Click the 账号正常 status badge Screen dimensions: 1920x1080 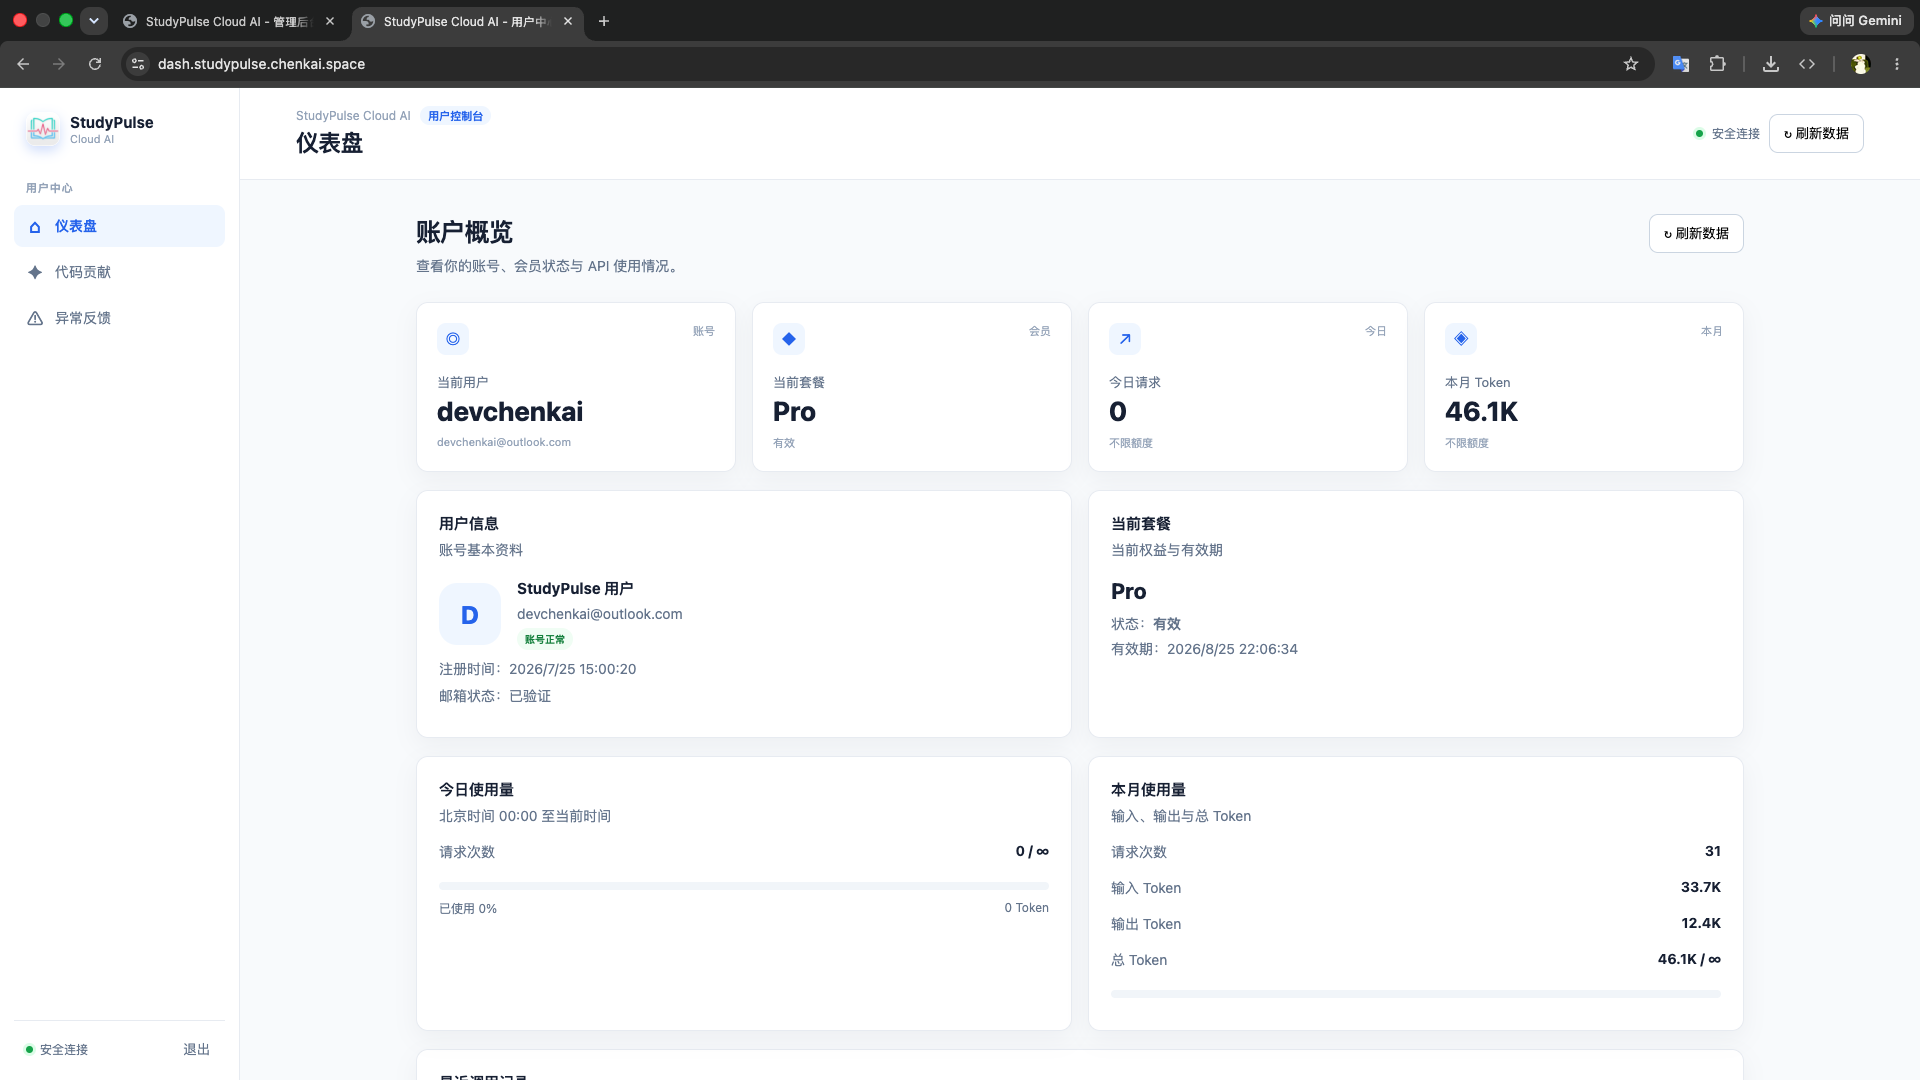point(545,640)
